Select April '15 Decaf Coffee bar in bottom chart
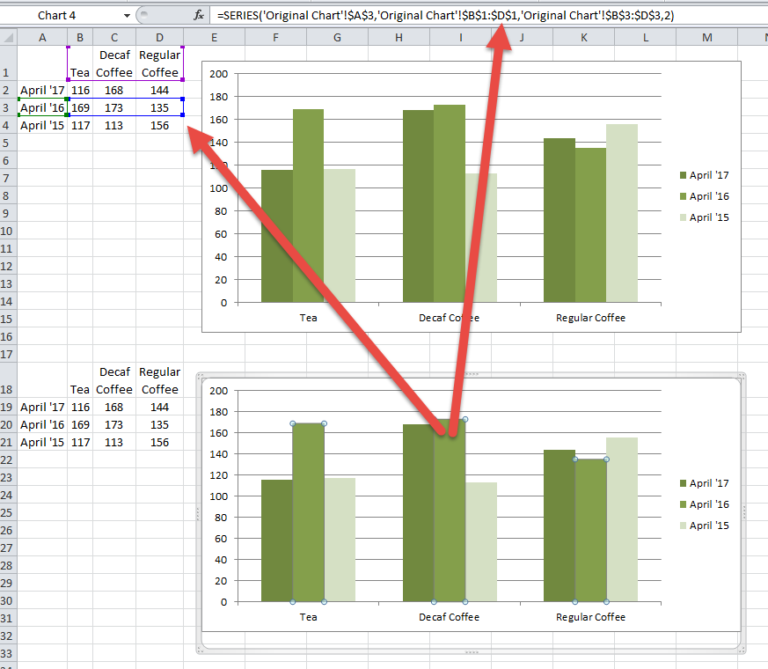This screenshot has height=669, width=768. (481, 542)
